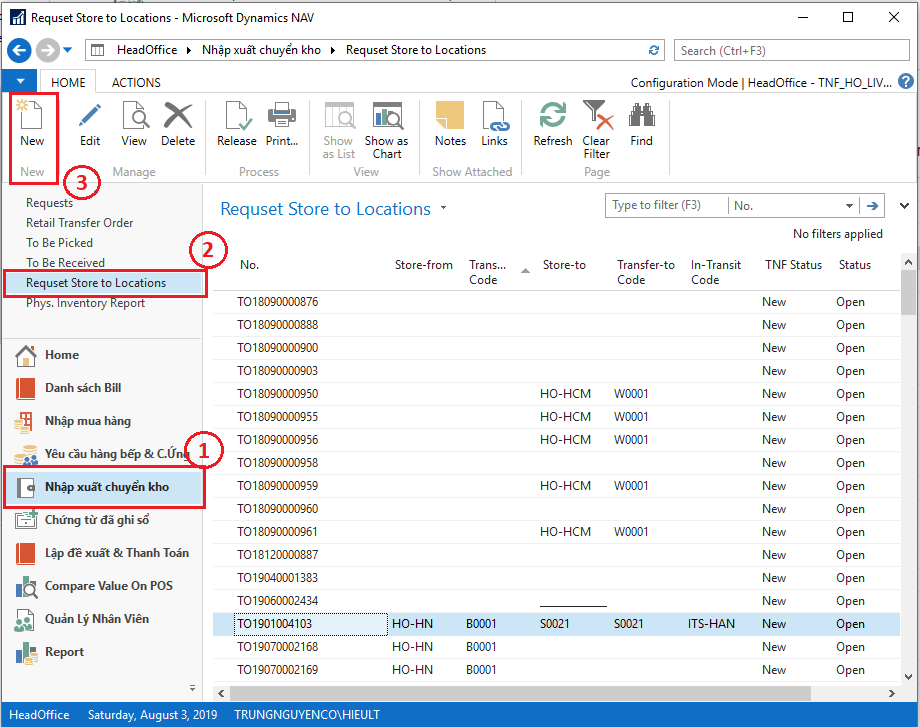Open the navigation history dropdown arrow

67,50
